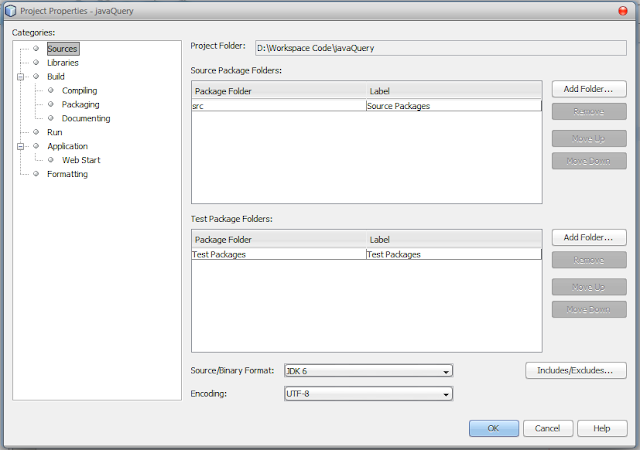Collapse the Application tree node

click(20, 146)
